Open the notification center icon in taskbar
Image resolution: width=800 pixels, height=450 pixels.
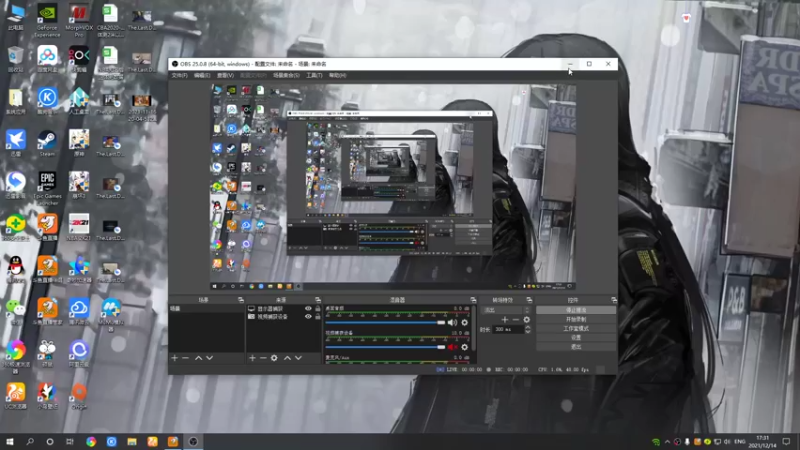pos(787,441)
